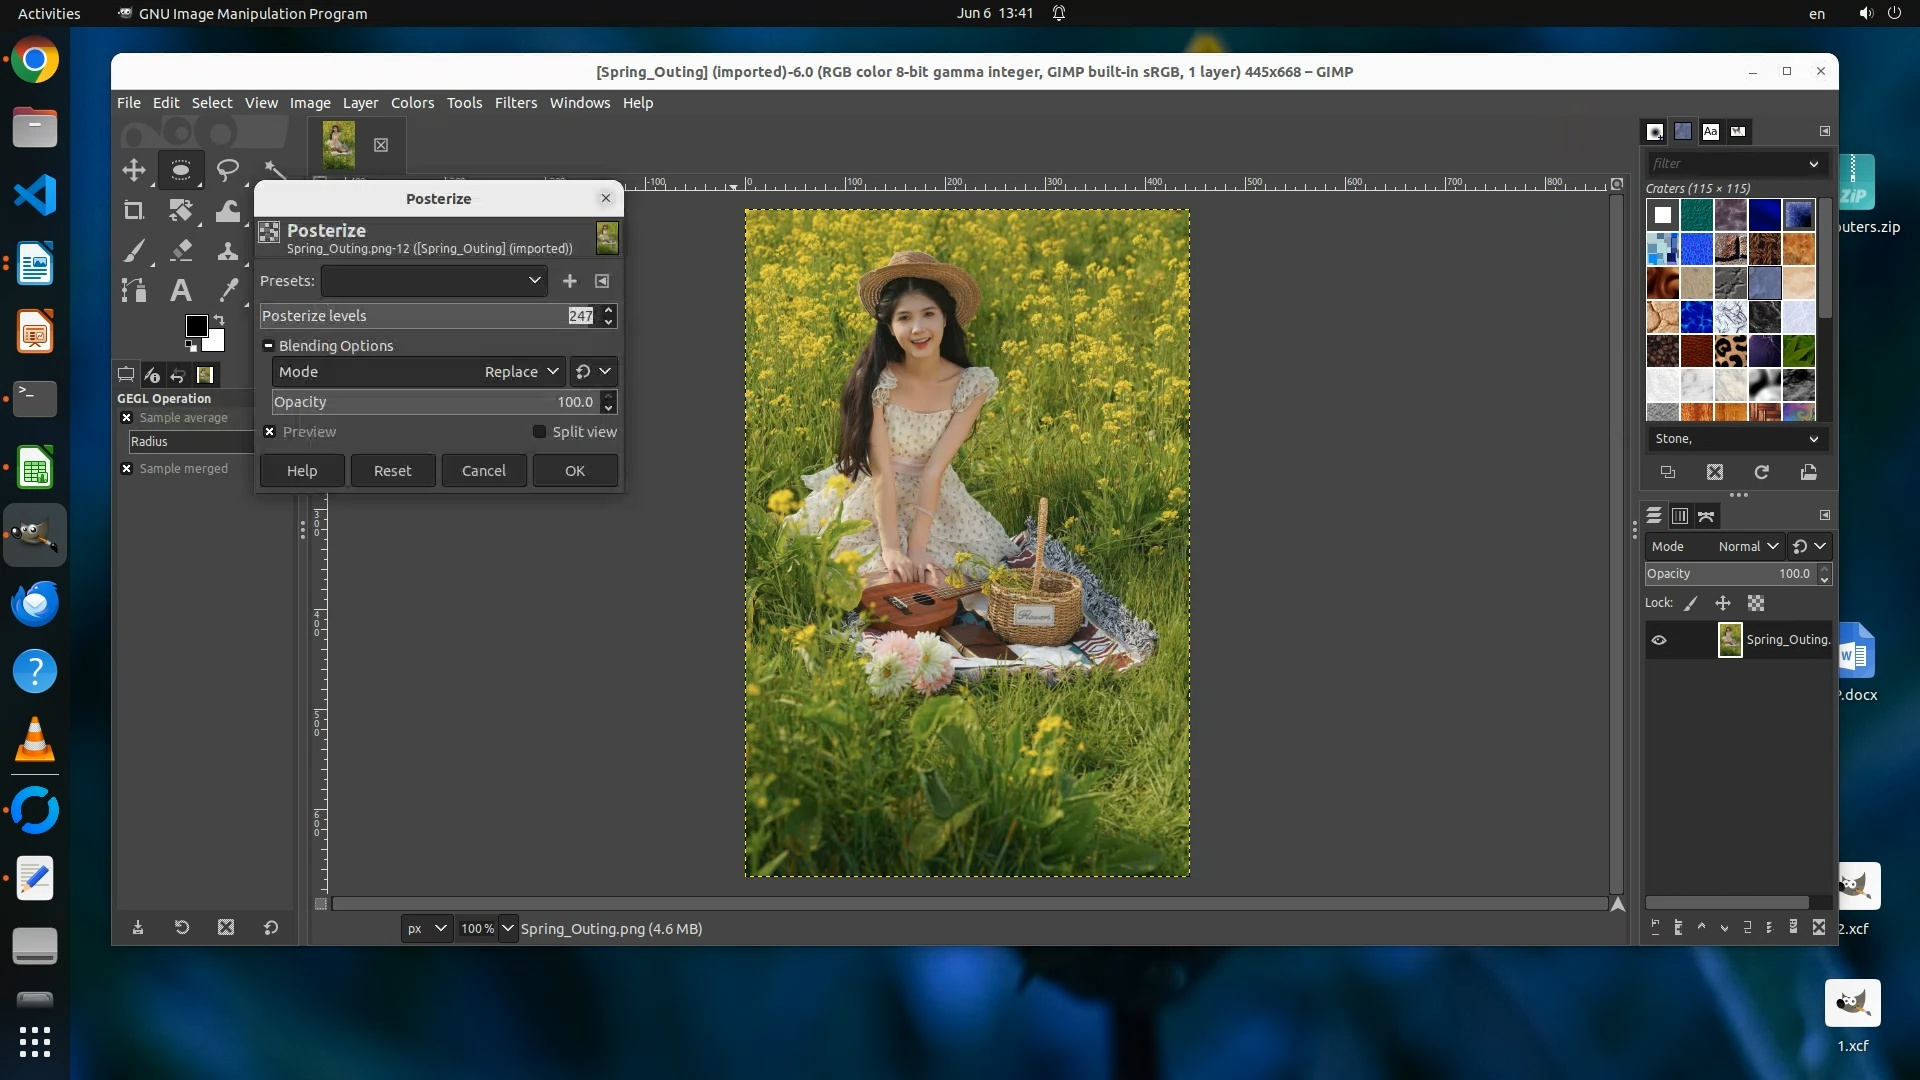Select the Eraser tool
The height and width of the screenshot is (1080, 1920).
pyautogui.click(x=181, y=250)
